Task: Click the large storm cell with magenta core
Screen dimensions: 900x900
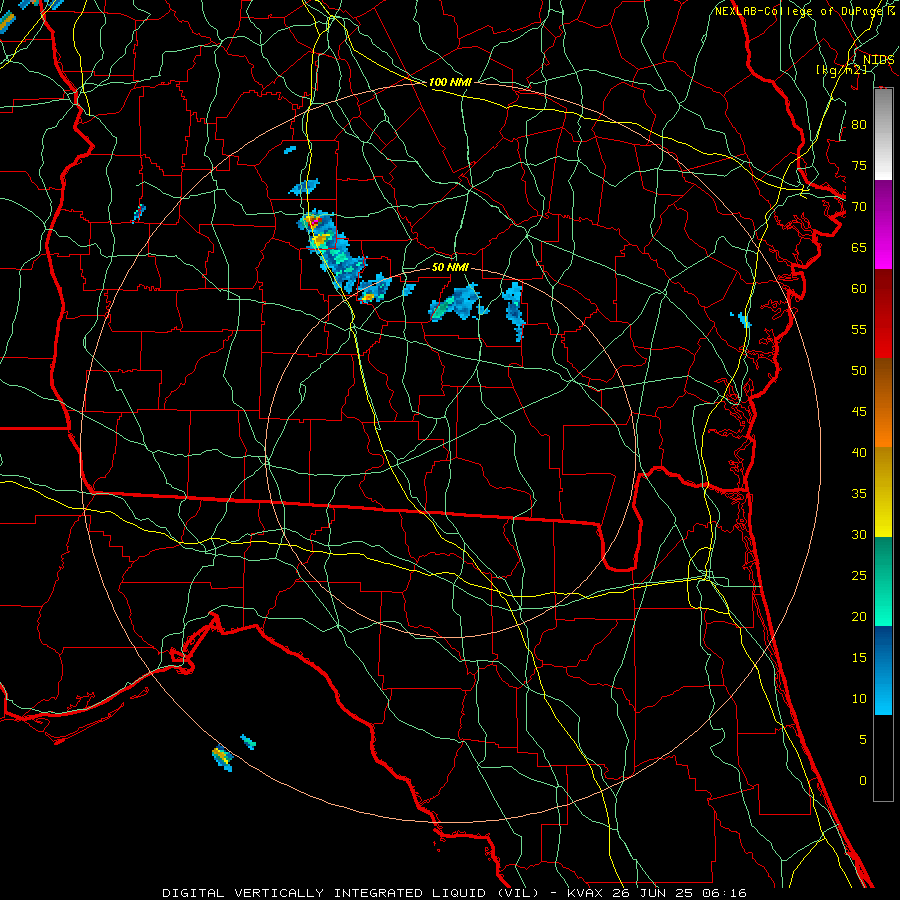Action: (x=331, y=250)
